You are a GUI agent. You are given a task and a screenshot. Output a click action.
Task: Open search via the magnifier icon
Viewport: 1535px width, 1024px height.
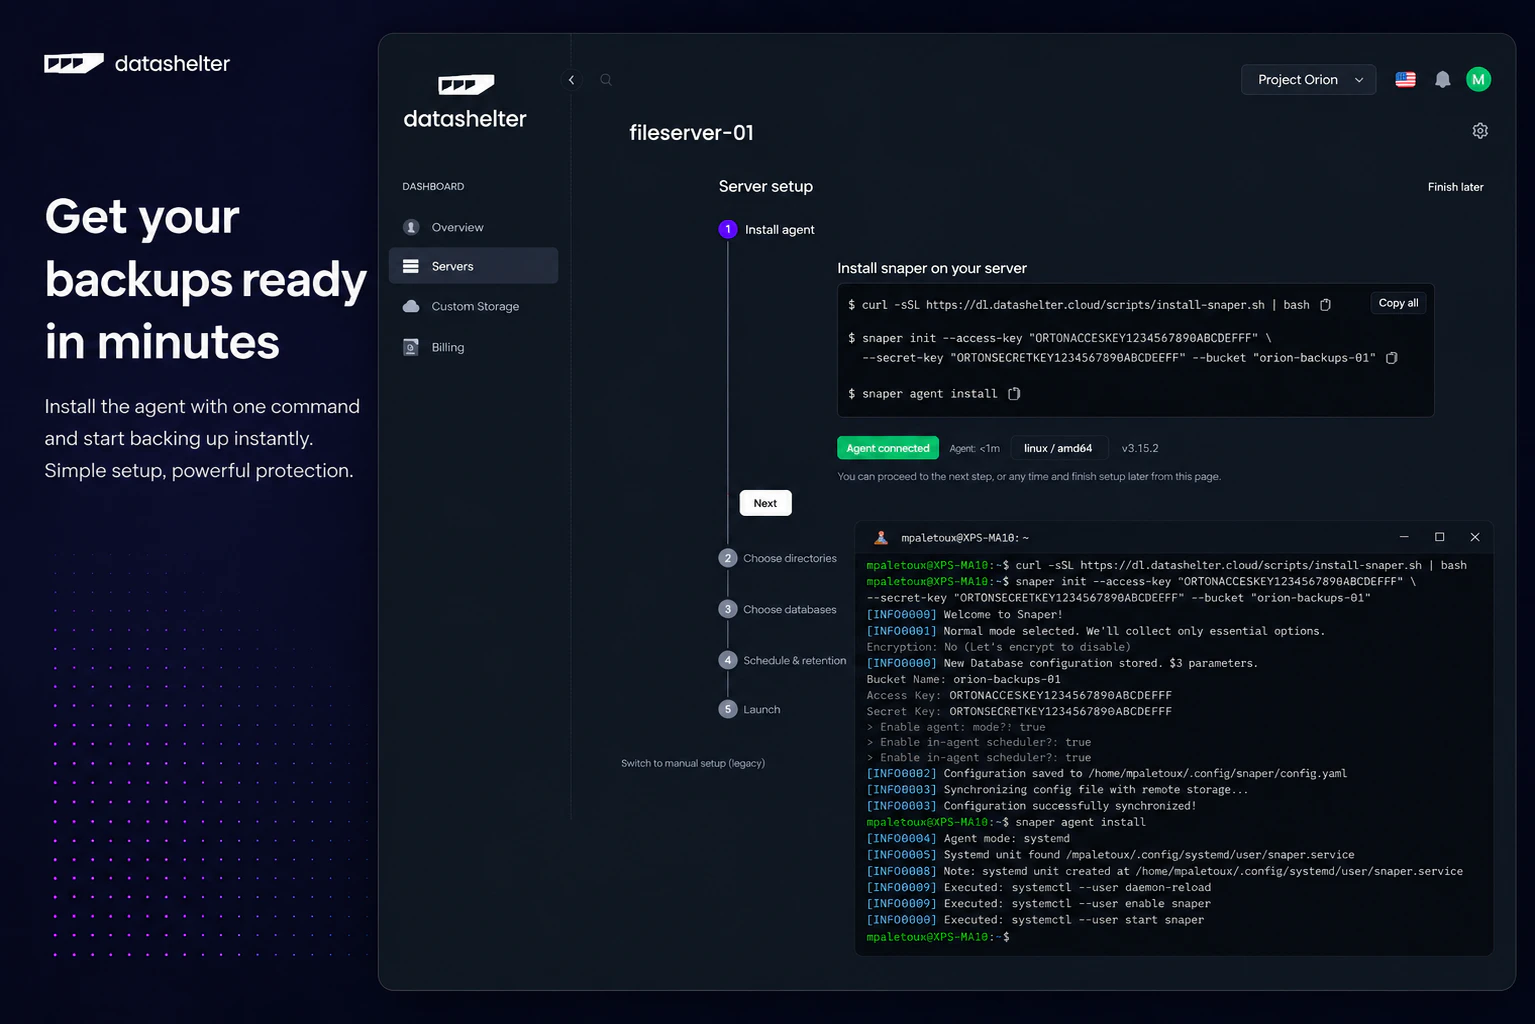pos(606,80)
